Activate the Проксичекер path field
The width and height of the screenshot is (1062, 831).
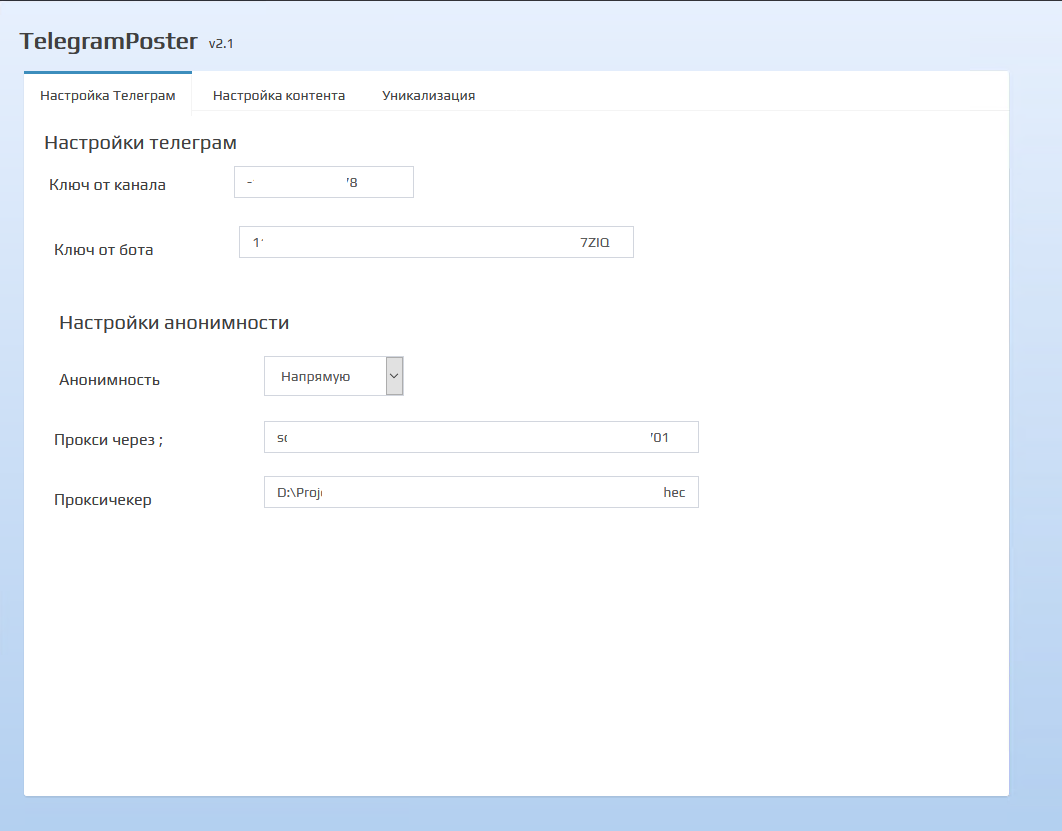click(481, 492)
